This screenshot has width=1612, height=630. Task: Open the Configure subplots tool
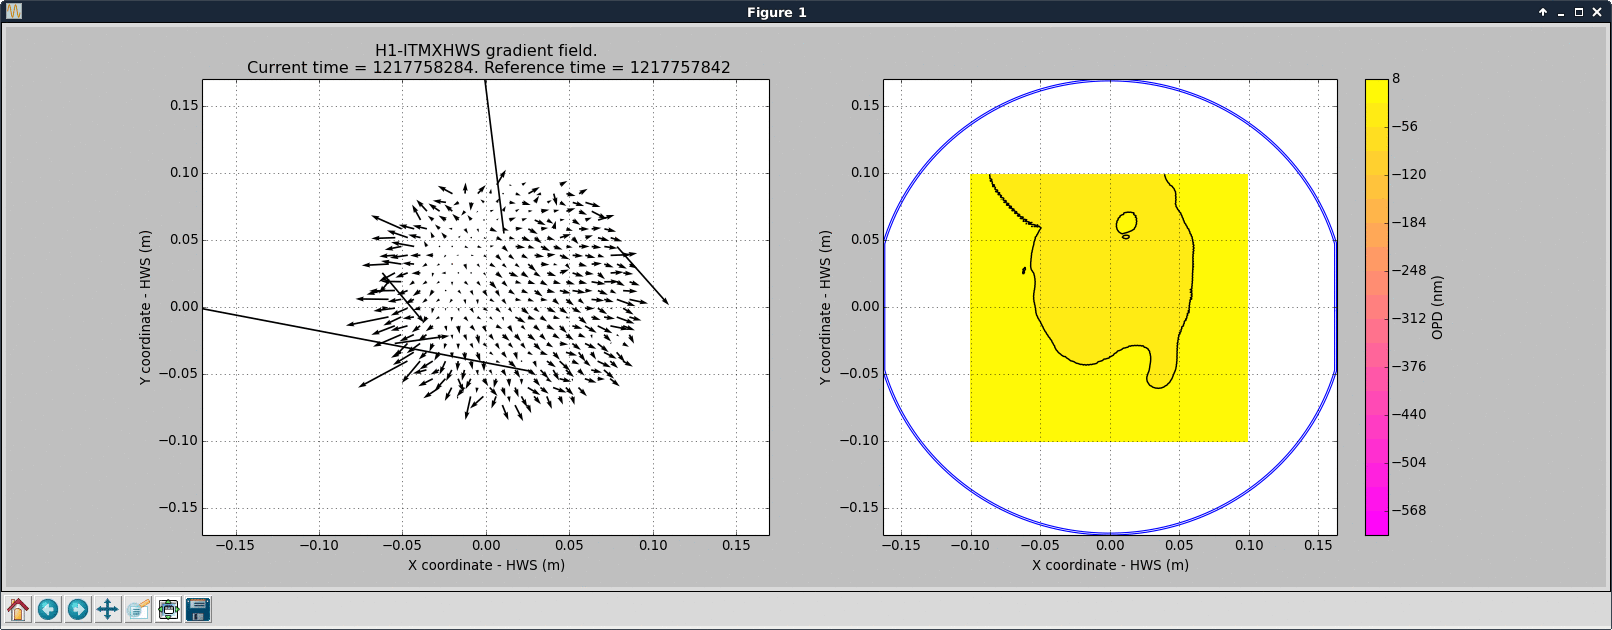point(168,609)
